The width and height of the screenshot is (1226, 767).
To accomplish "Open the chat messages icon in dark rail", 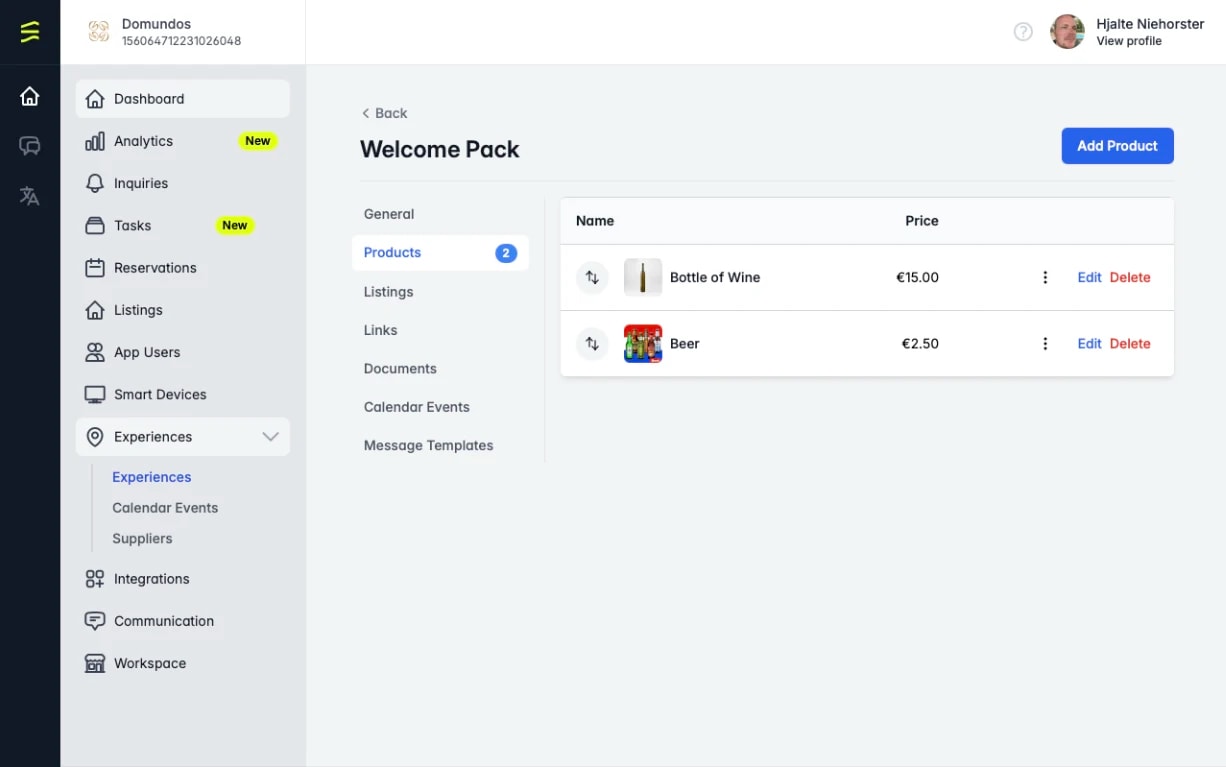I will (x=30, y=146).
